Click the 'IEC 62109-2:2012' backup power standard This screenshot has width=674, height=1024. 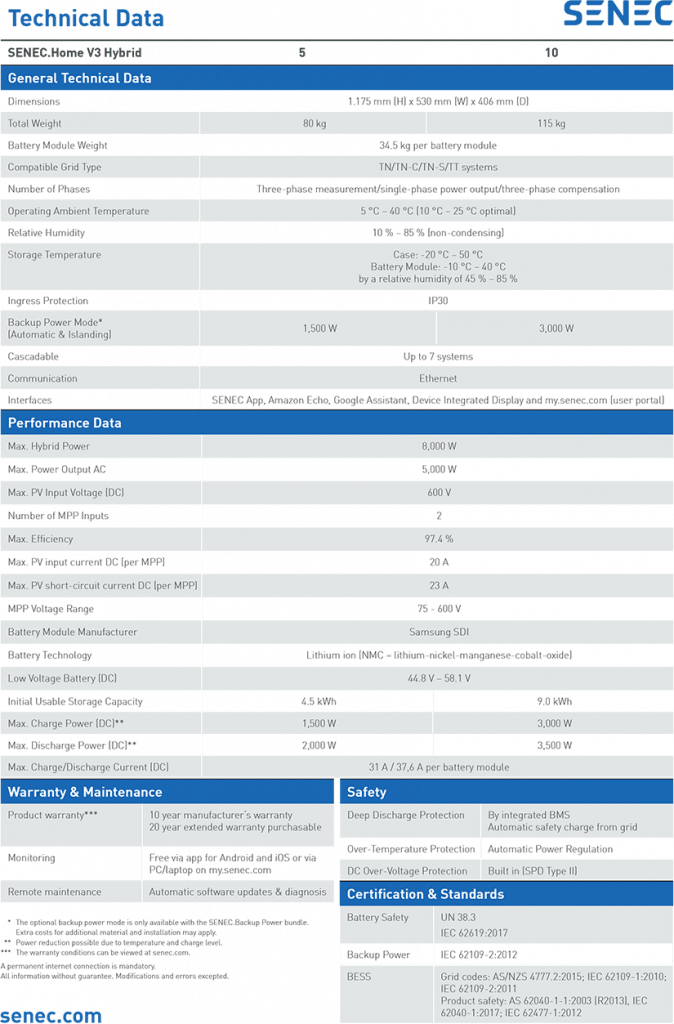479,955
